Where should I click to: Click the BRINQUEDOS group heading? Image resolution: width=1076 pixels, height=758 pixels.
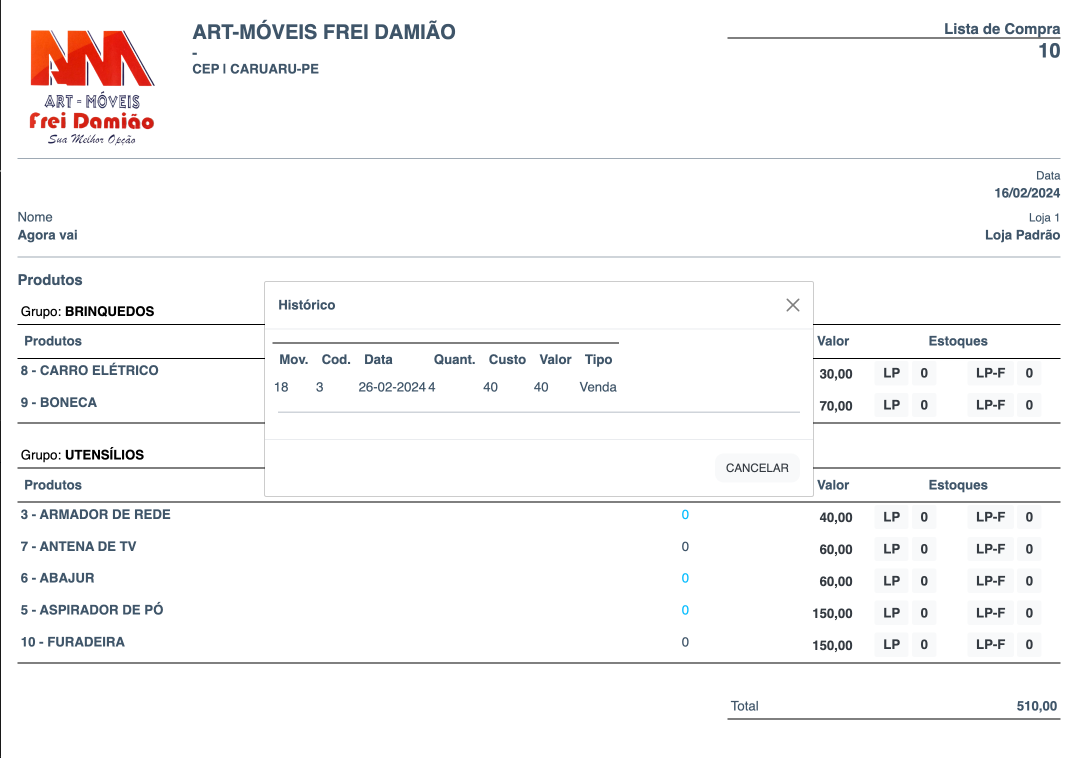(109, 312)
